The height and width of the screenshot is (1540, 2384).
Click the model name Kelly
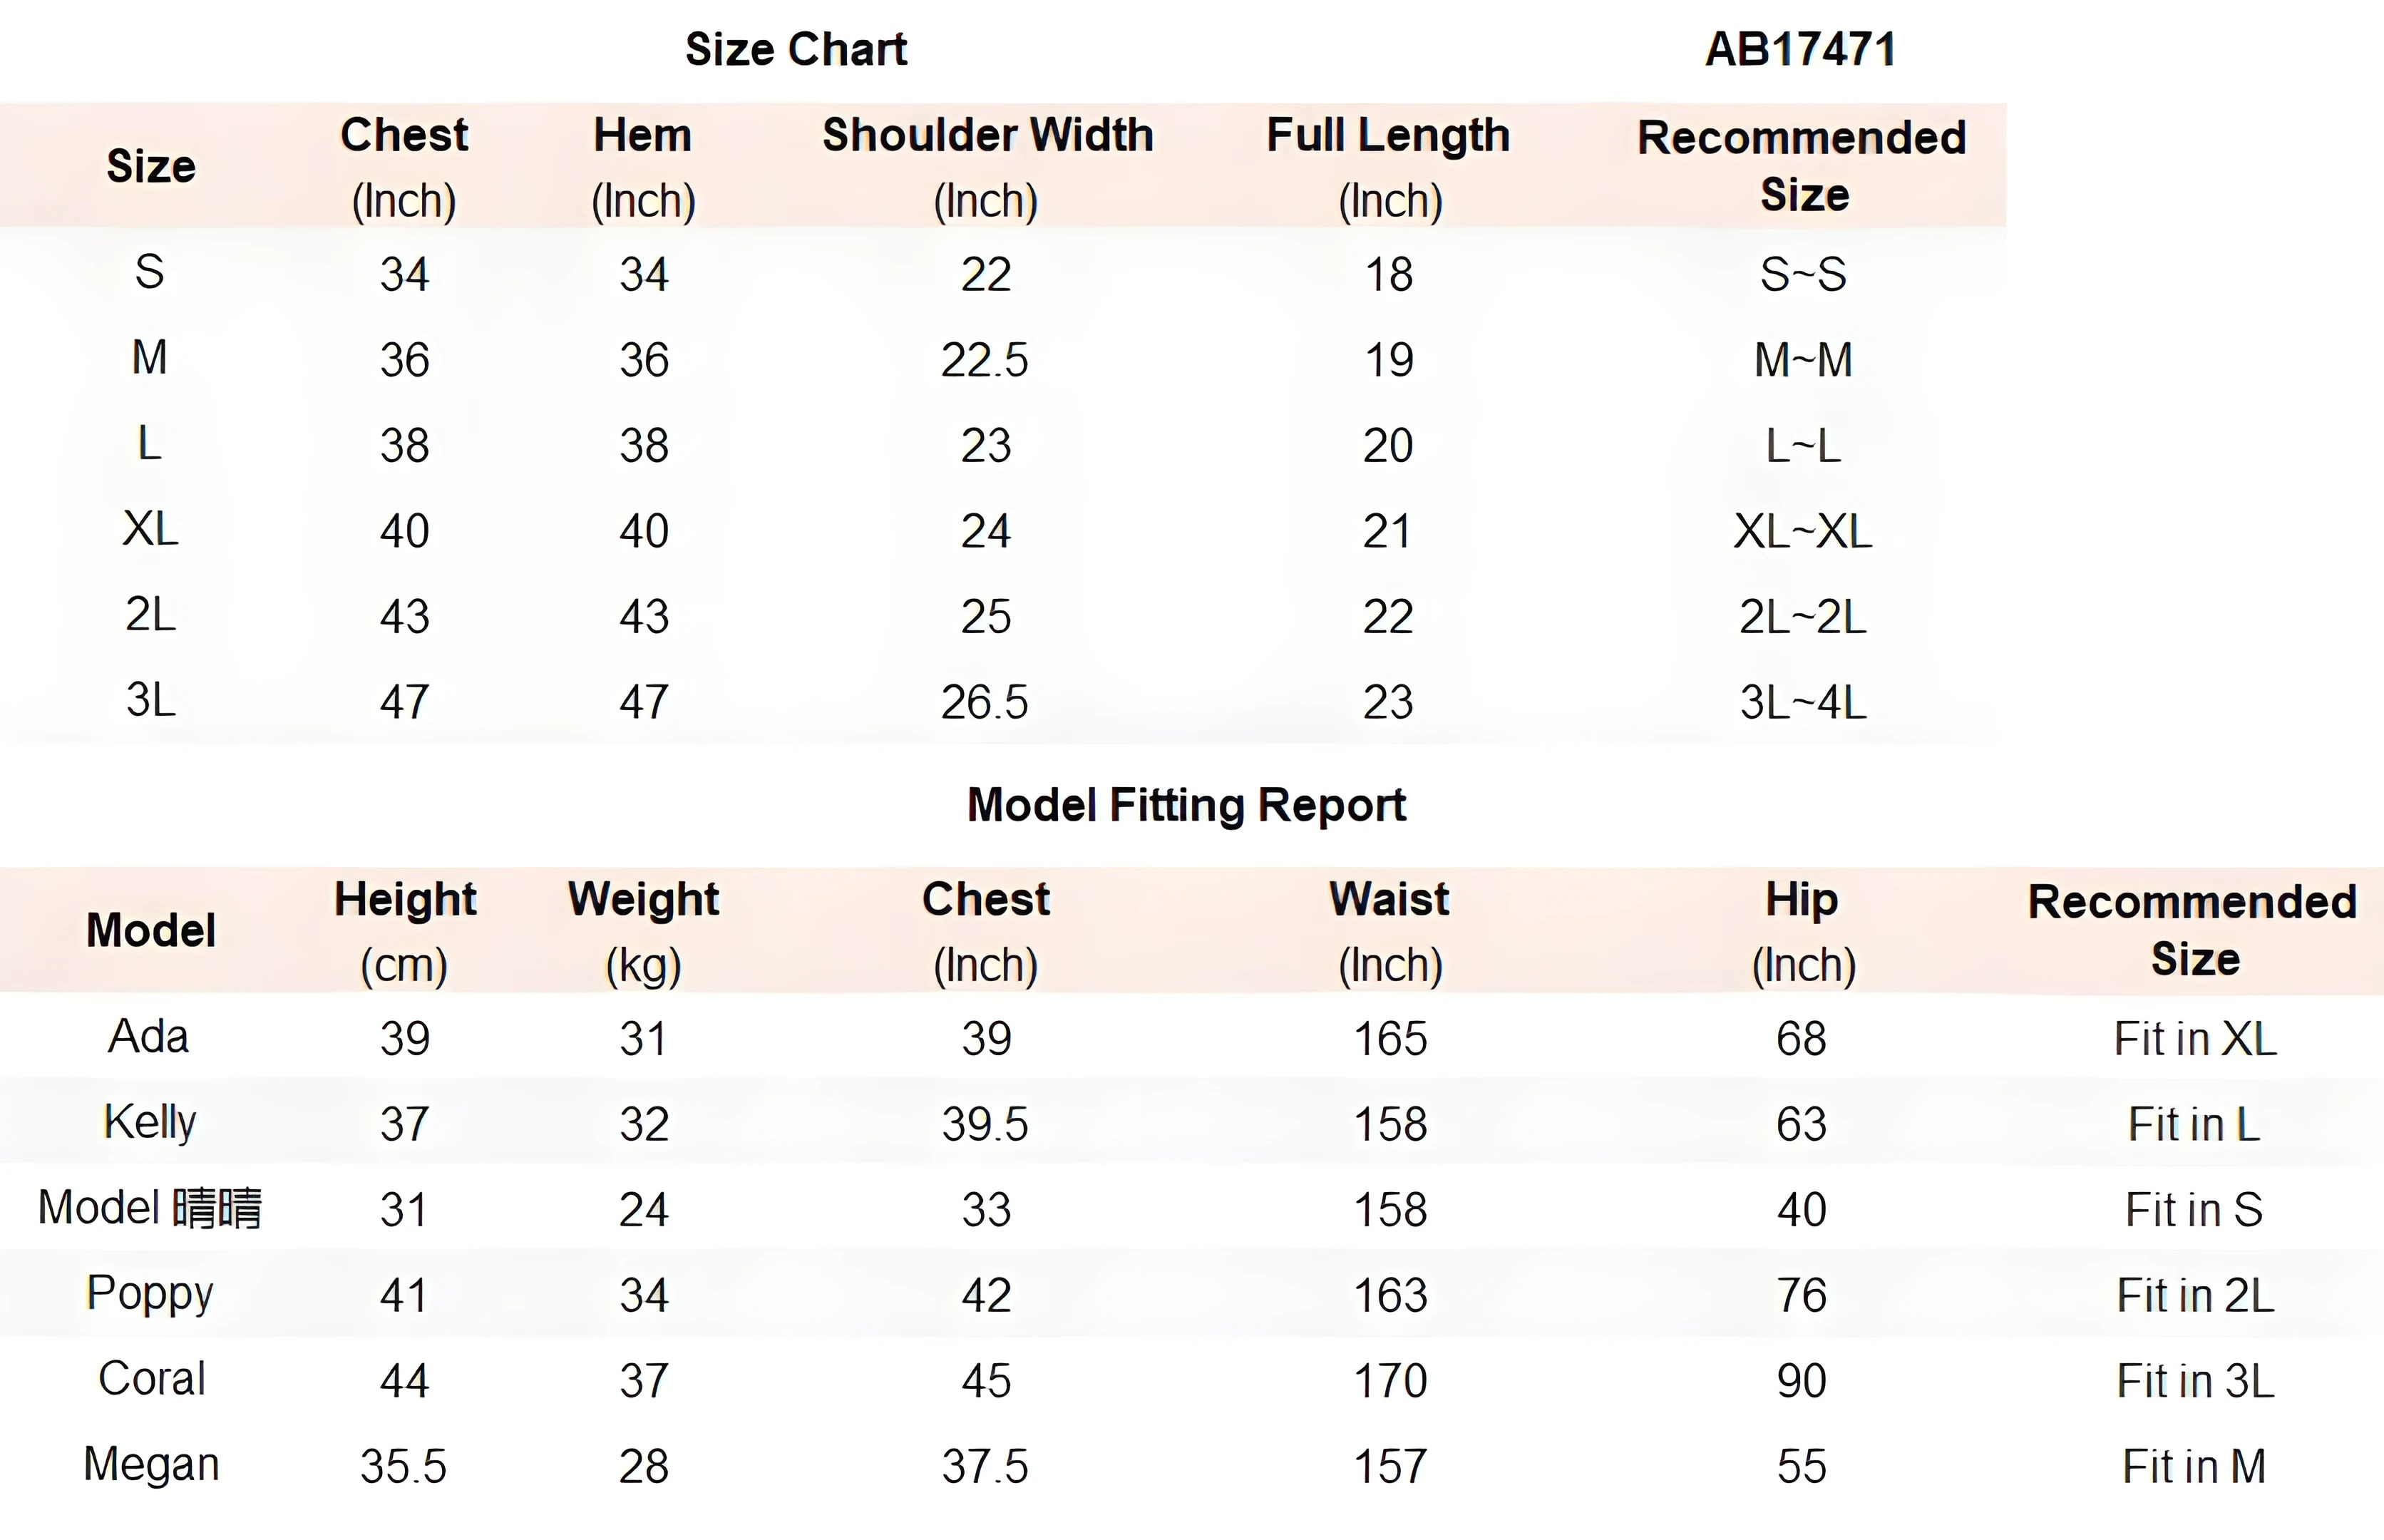pos(150,1122)
